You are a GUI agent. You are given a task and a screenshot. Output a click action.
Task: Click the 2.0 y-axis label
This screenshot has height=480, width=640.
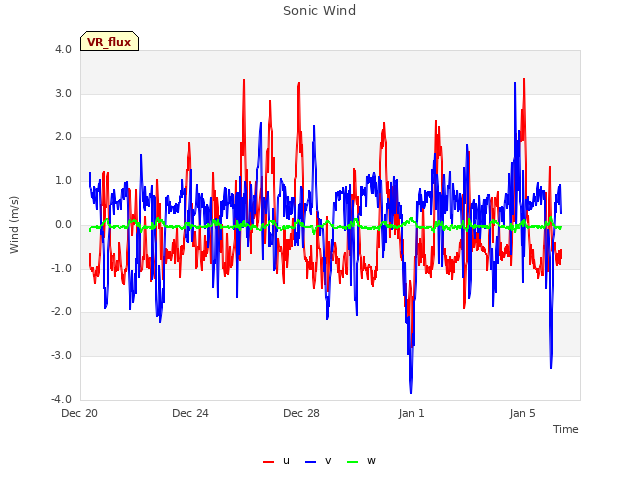(x=63, y=137)
